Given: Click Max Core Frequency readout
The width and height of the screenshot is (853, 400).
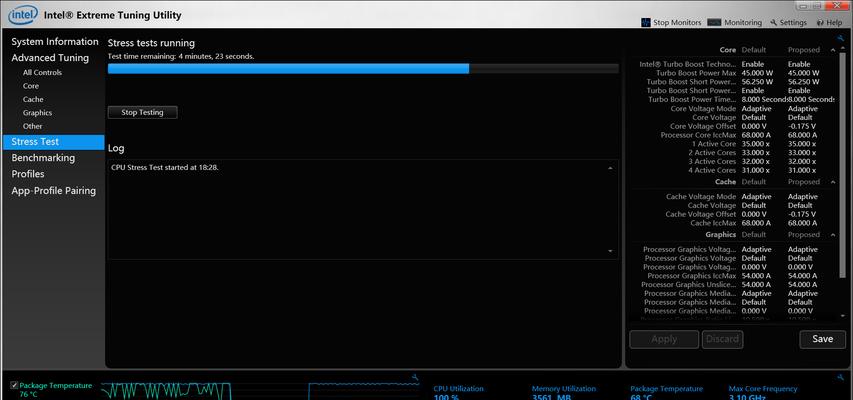Looking at the screenshot, I should pyautogui.click(x=763, y=393).
